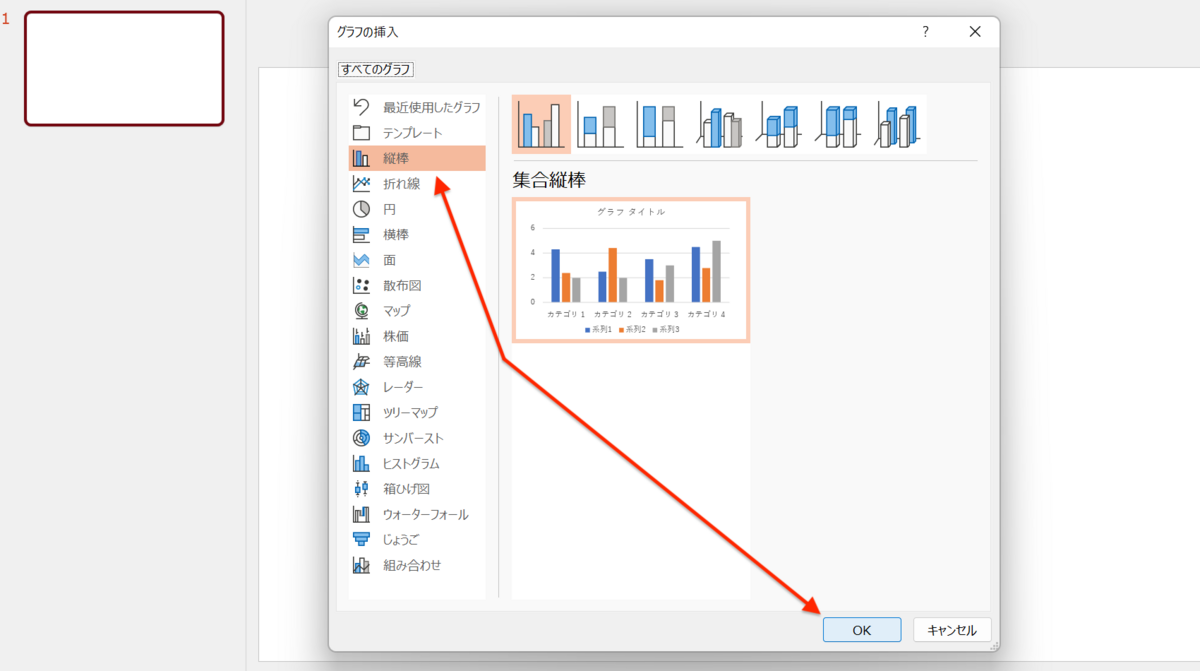Click the テンプレート label
The height and width of the screenshot is (671, 1200).
pyautogui.click(x=412, y=133)
